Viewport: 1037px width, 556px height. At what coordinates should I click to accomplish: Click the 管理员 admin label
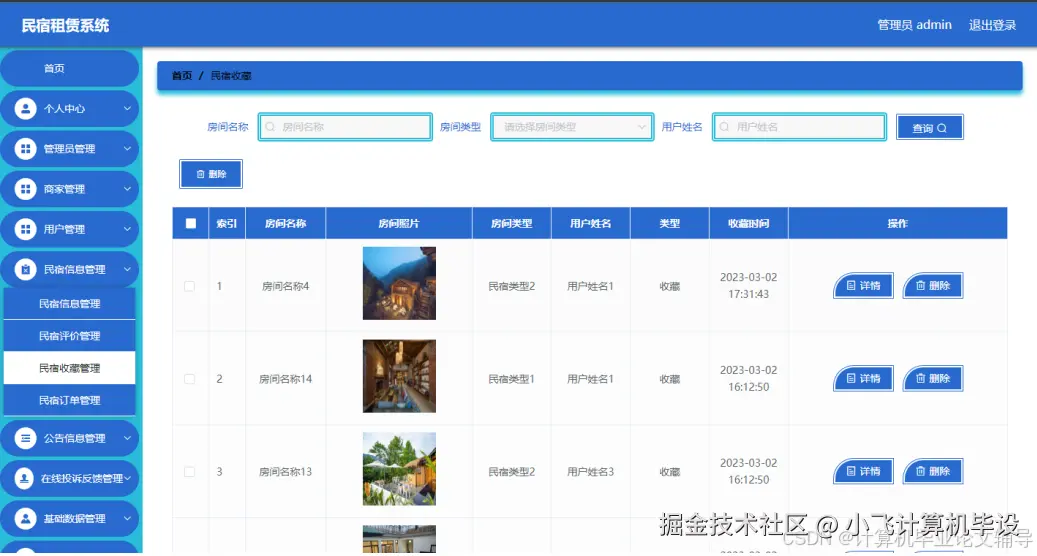pyautogui.click(x=914, y=25)
